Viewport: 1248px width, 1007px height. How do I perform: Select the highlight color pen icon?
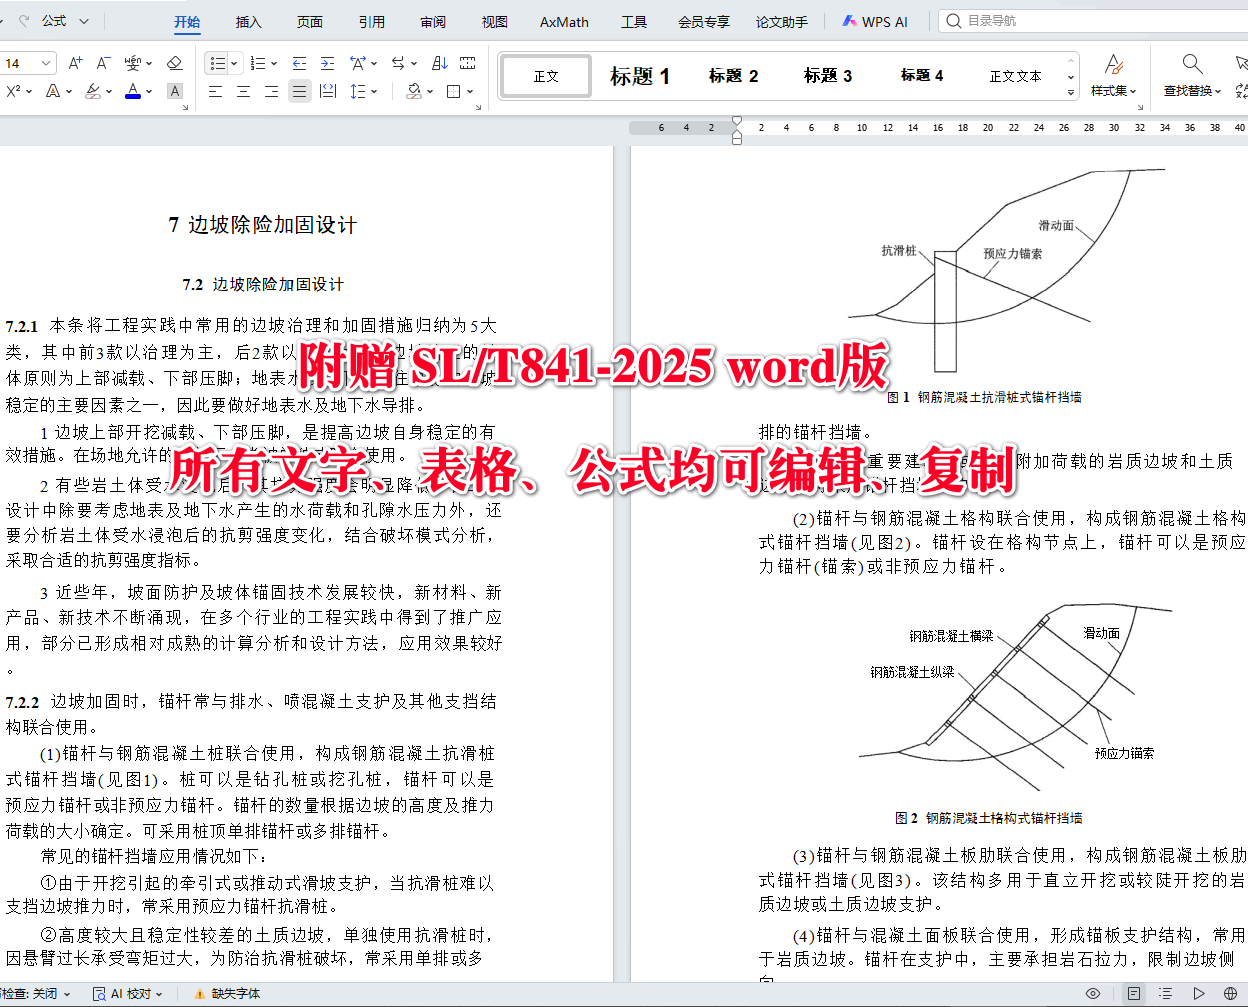(x=93, y=91)
